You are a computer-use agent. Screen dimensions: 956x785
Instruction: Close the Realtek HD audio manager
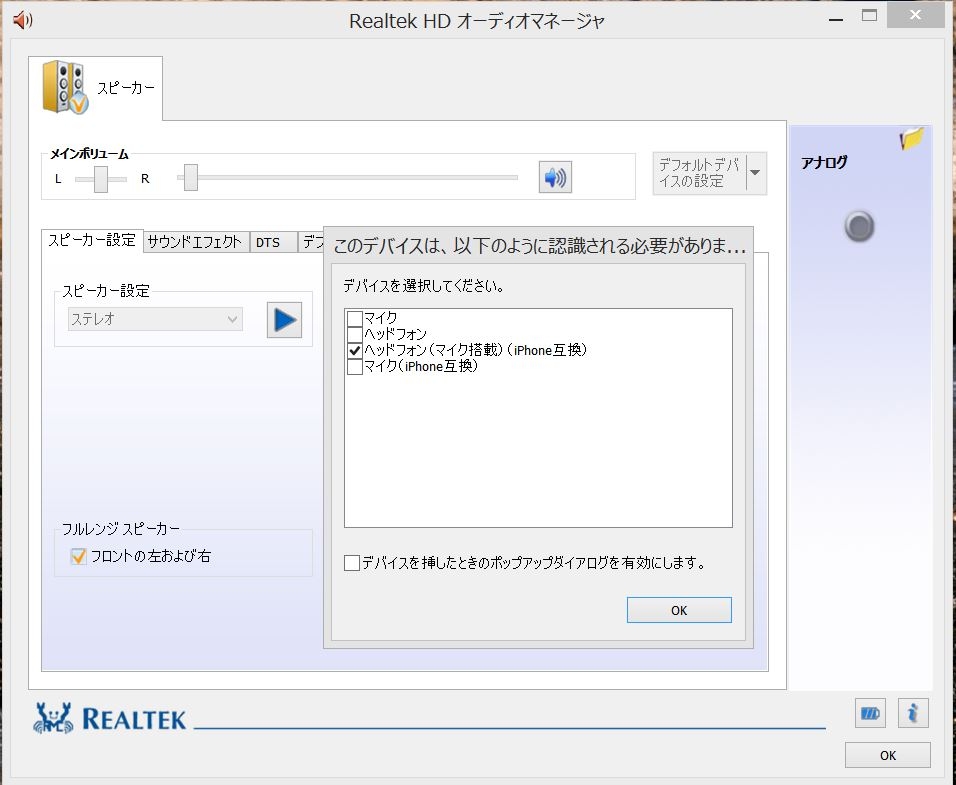(915, 15)
